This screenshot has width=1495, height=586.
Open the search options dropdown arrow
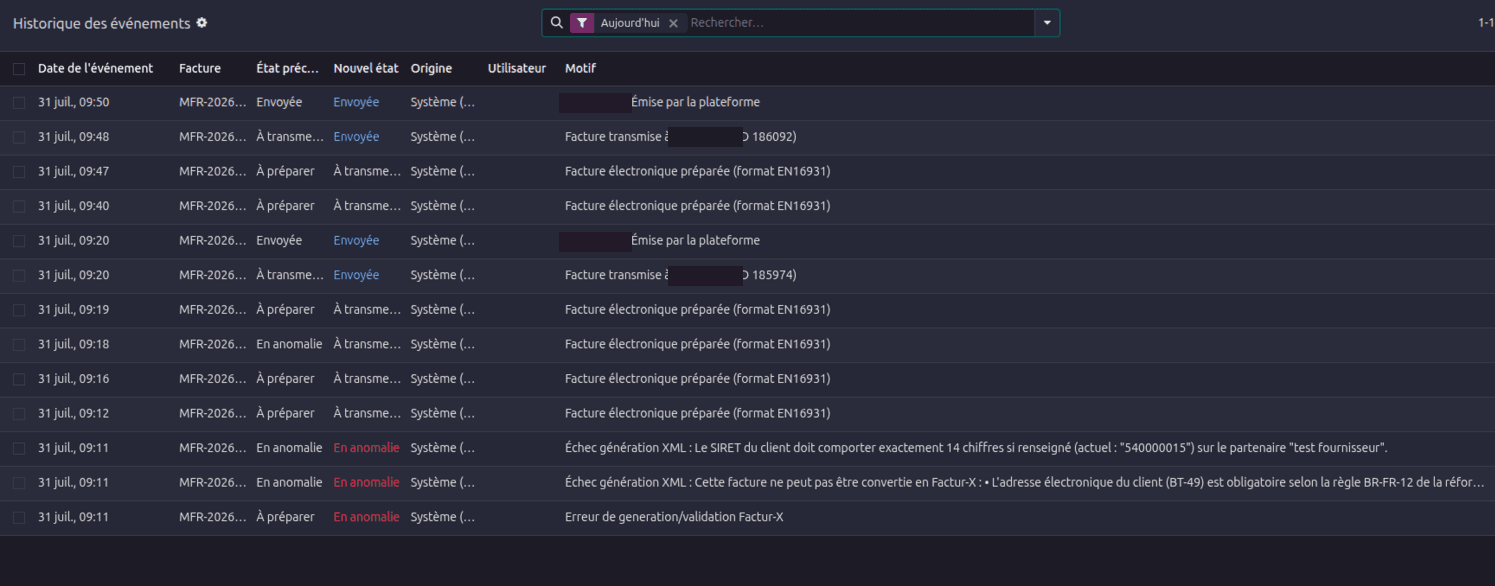point(1047,23)
